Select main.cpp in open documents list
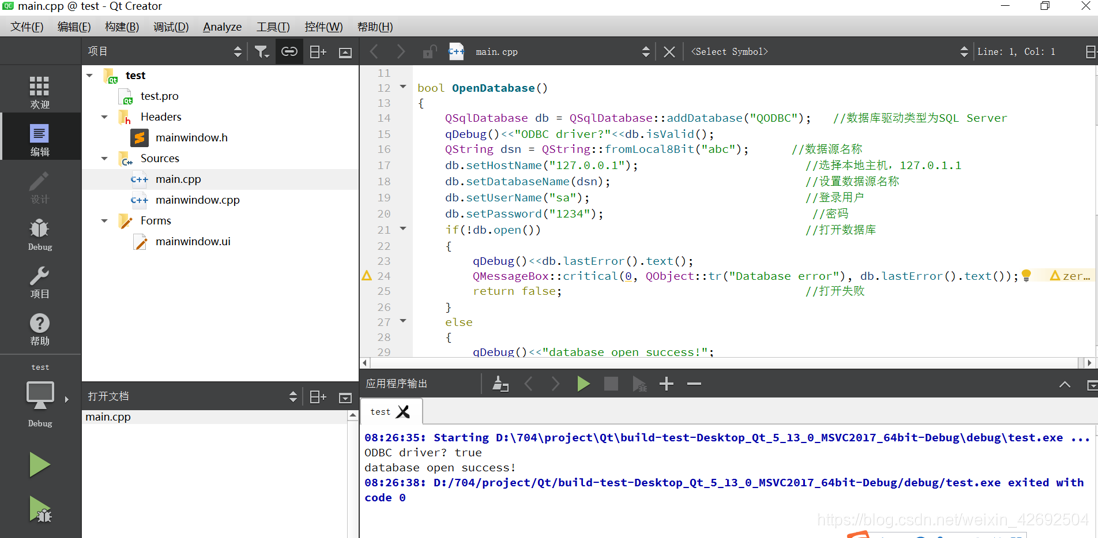This screenshot has width=1098, height=538. tap(108, 418)
